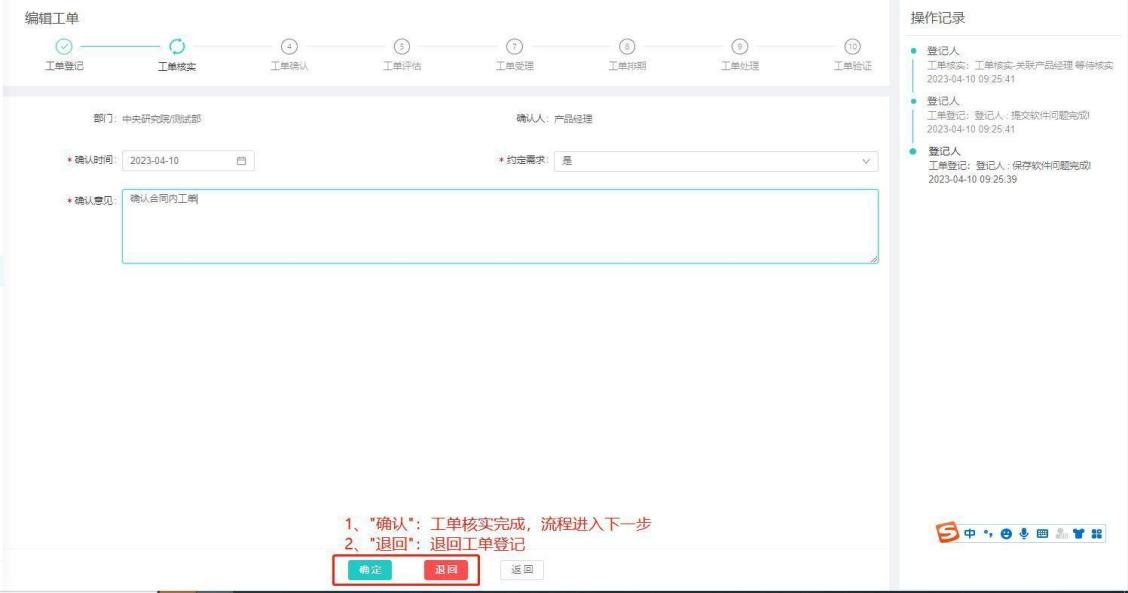Click the calendar icon in 确认时间 field
The image size is (1128, 593).
point(240,161)
